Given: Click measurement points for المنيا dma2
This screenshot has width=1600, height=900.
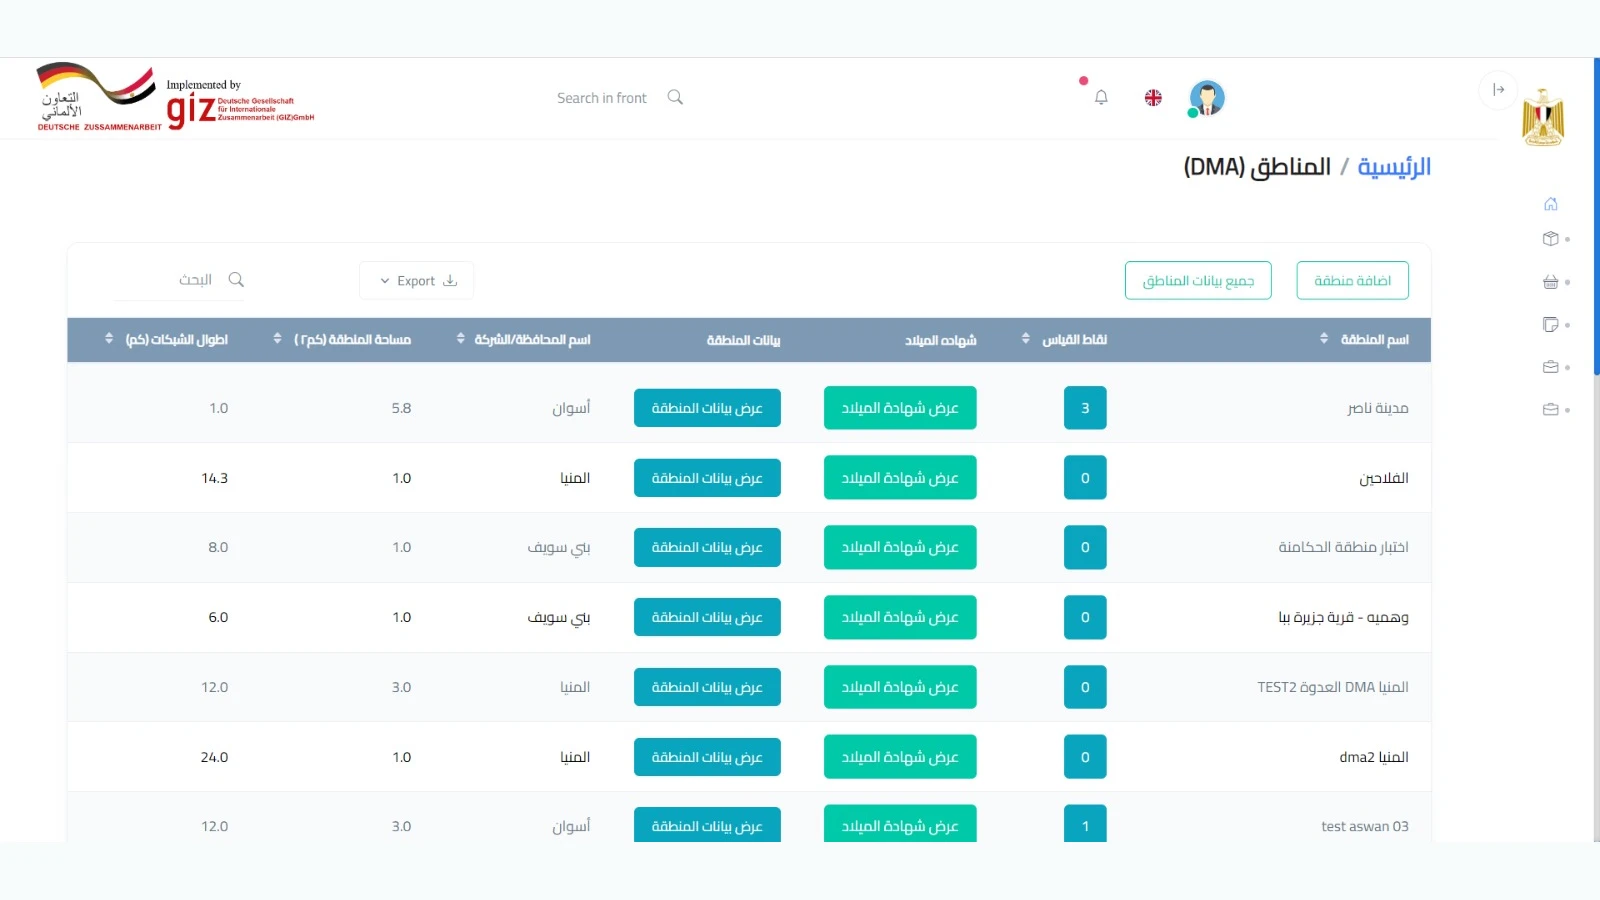Looking at the screenshot, I should (x=1085, y=757).
